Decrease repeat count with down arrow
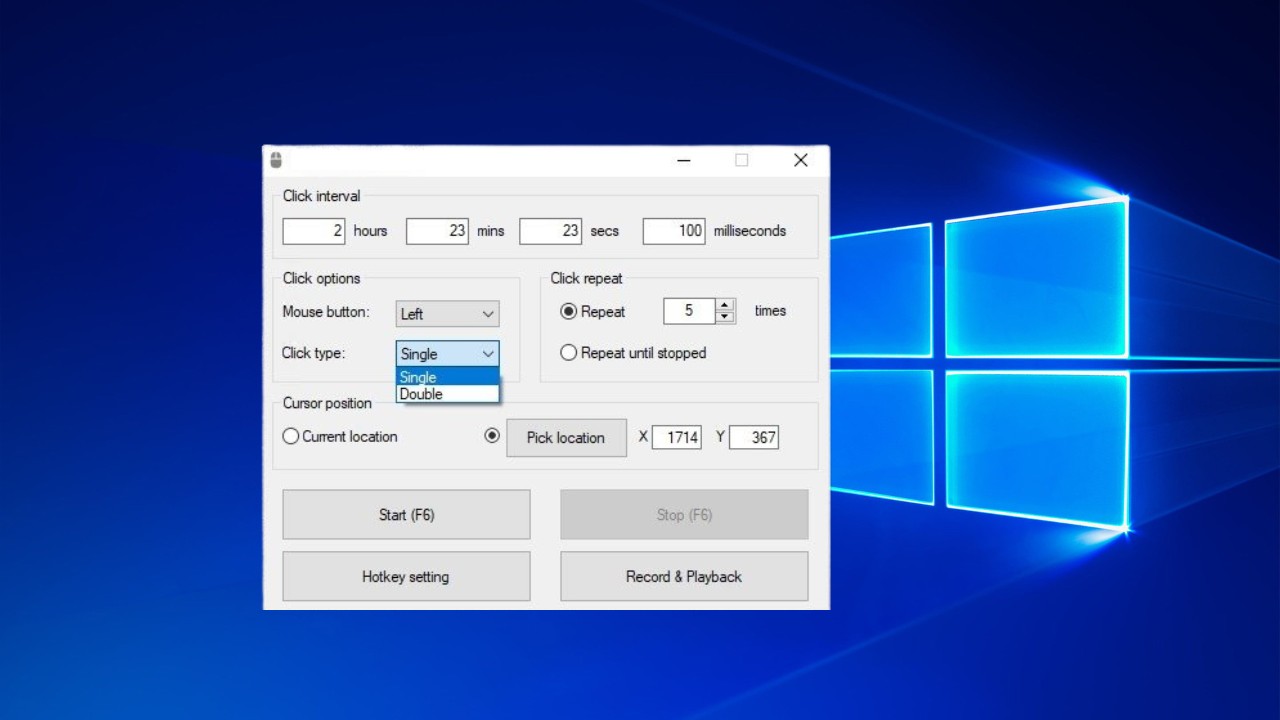The height and width of the screenshot is (720, 1280). point(726,317)
